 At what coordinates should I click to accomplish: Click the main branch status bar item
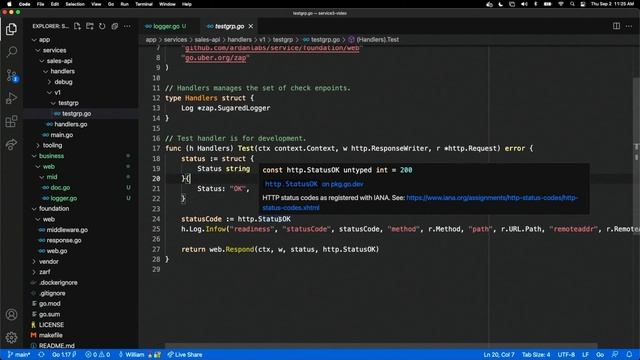tap(19, 355)
